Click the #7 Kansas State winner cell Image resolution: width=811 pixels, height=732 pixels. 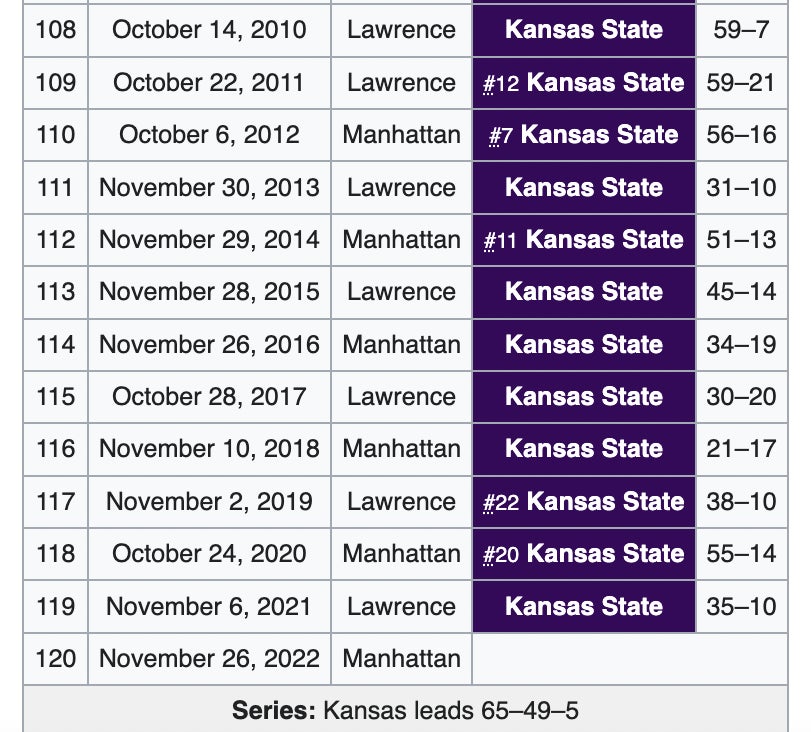pos(584,135)
